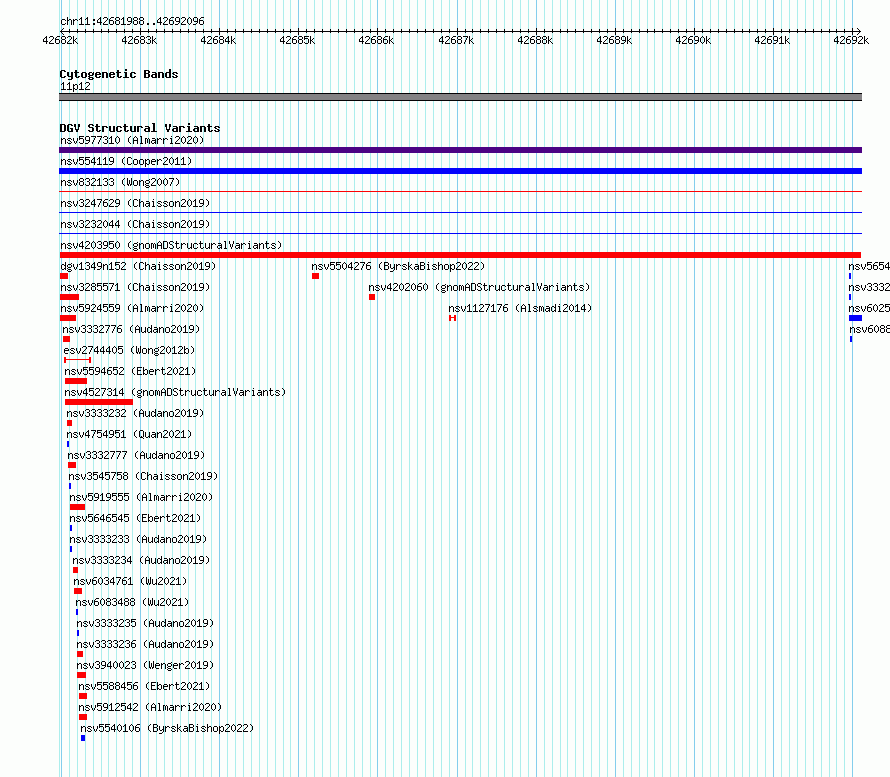
Task: Click nsv5912542 (Almarri2020) label
Action: (150, 707)
